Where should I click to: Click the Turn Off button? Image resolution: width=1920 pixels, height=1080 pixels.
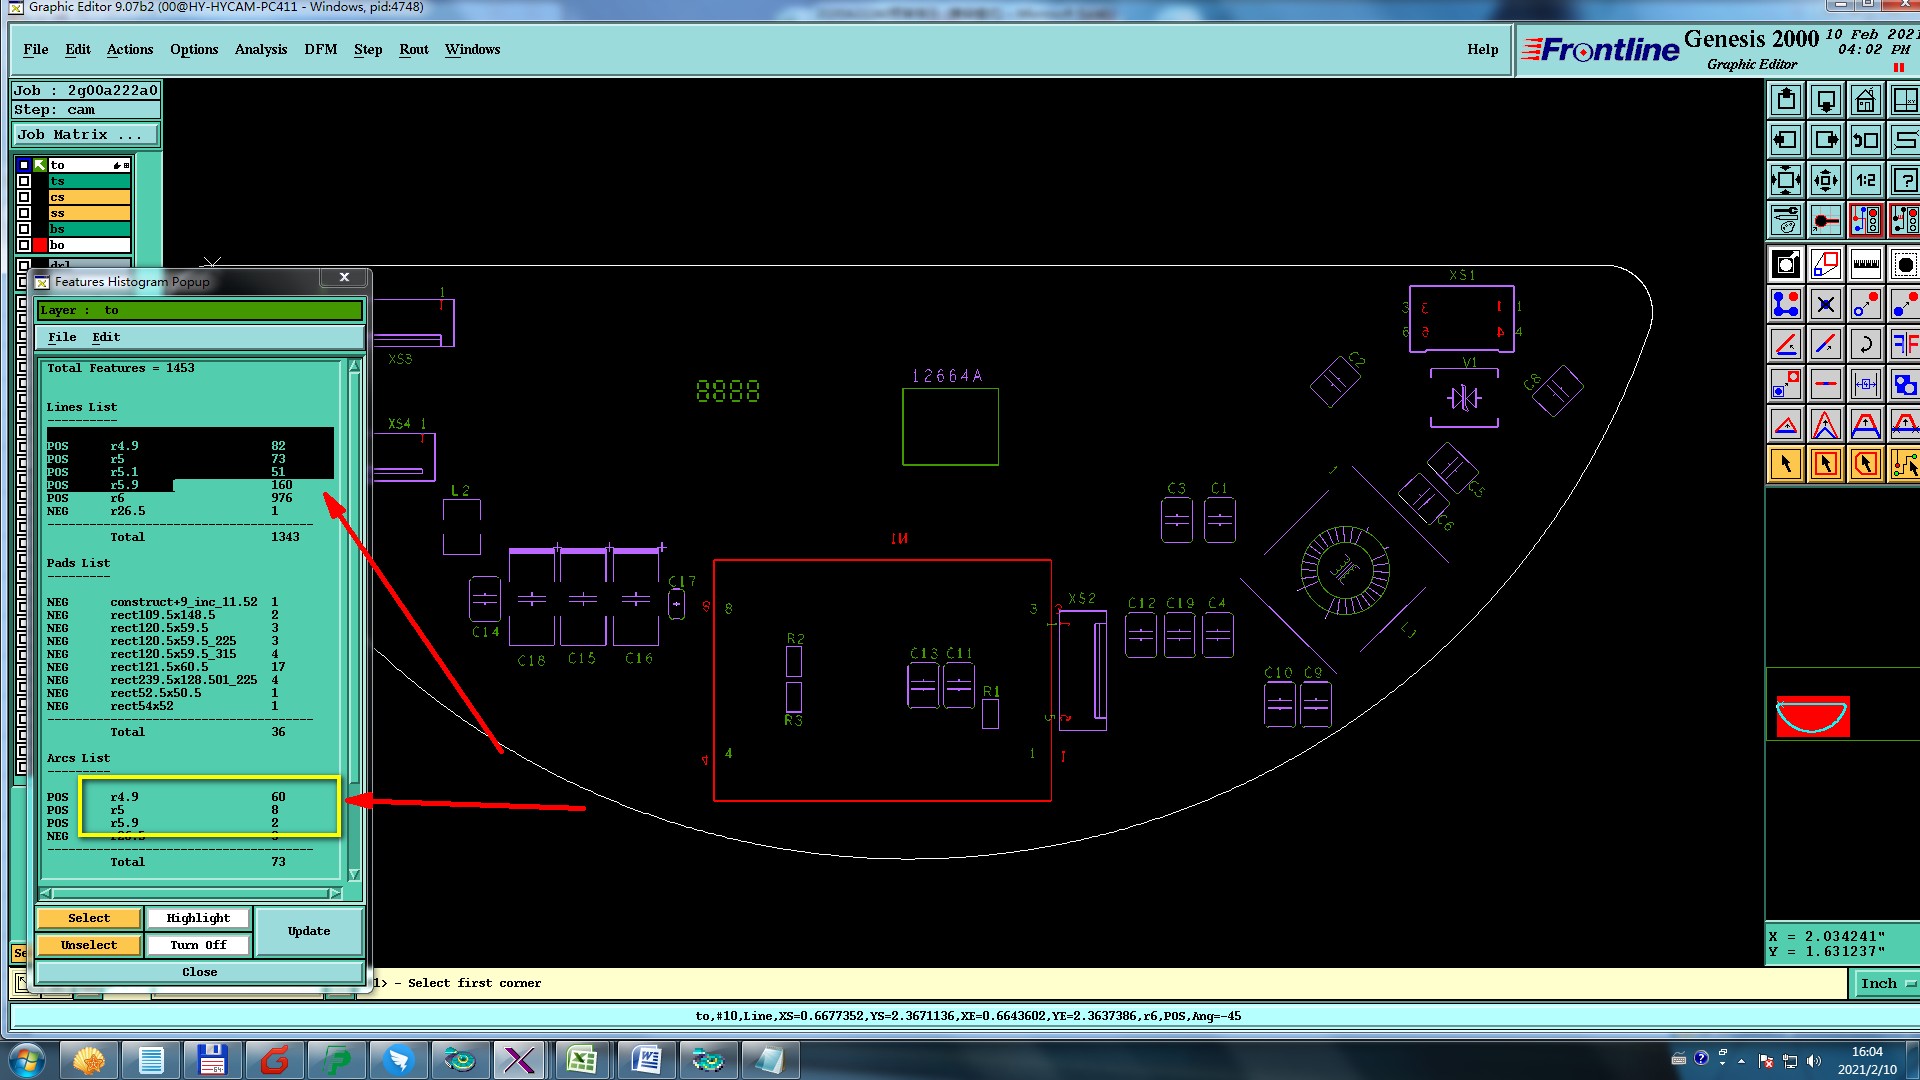pos(198,945)
